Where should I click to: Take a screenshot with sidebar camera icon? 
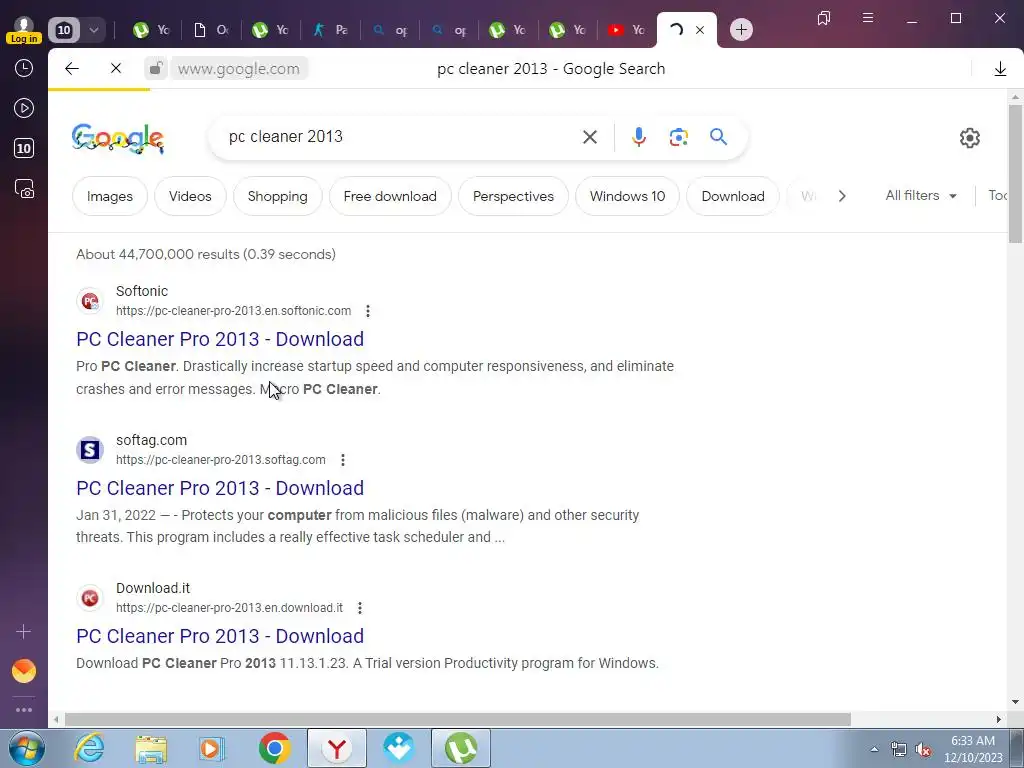point(24,189)
